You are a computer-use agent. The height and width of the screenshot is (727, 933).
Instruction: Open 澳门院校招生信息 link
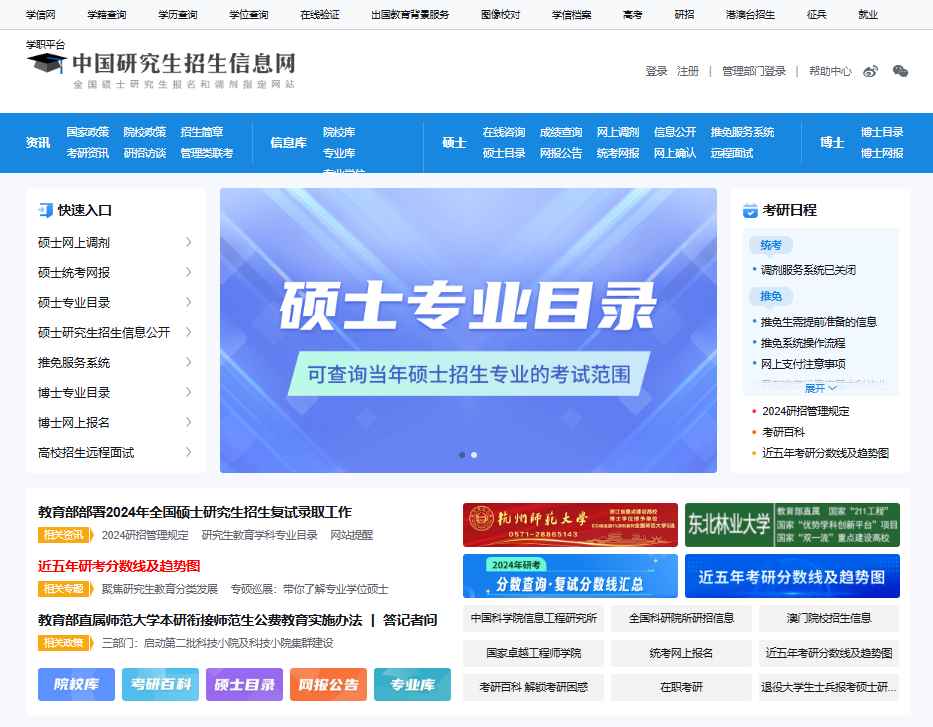click(x=829, y=619)
